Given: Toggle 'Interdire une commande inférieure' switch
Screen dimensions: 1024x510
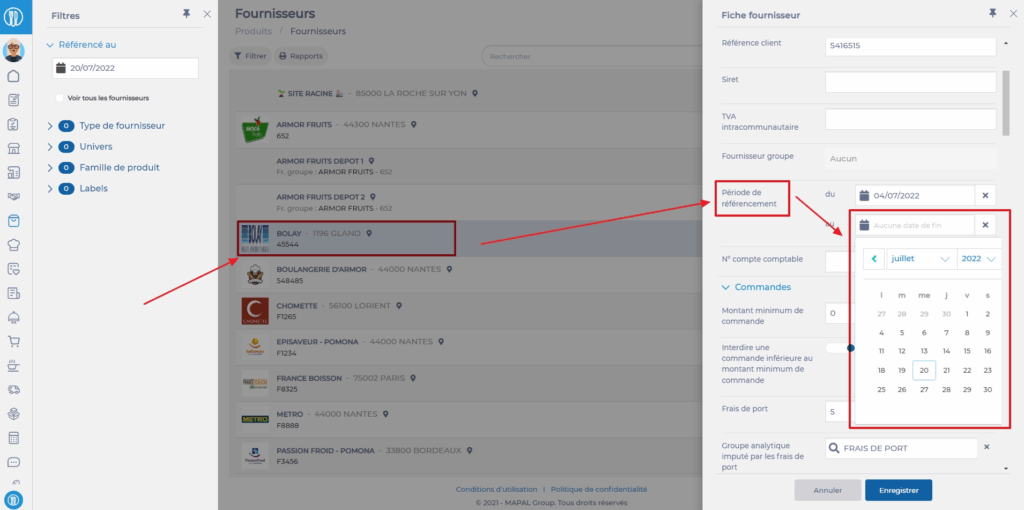Looking at the screenshot, I should coord(838,348).
